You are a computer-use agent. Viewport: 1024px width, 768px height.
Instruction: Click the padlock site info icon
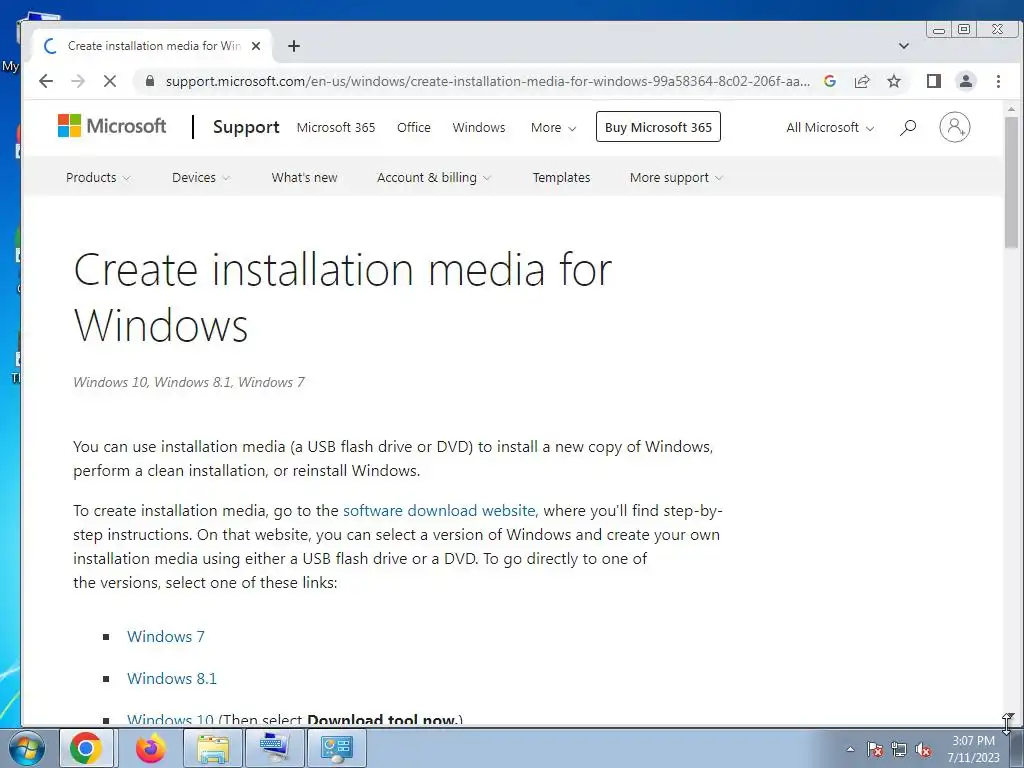point(150,81)
